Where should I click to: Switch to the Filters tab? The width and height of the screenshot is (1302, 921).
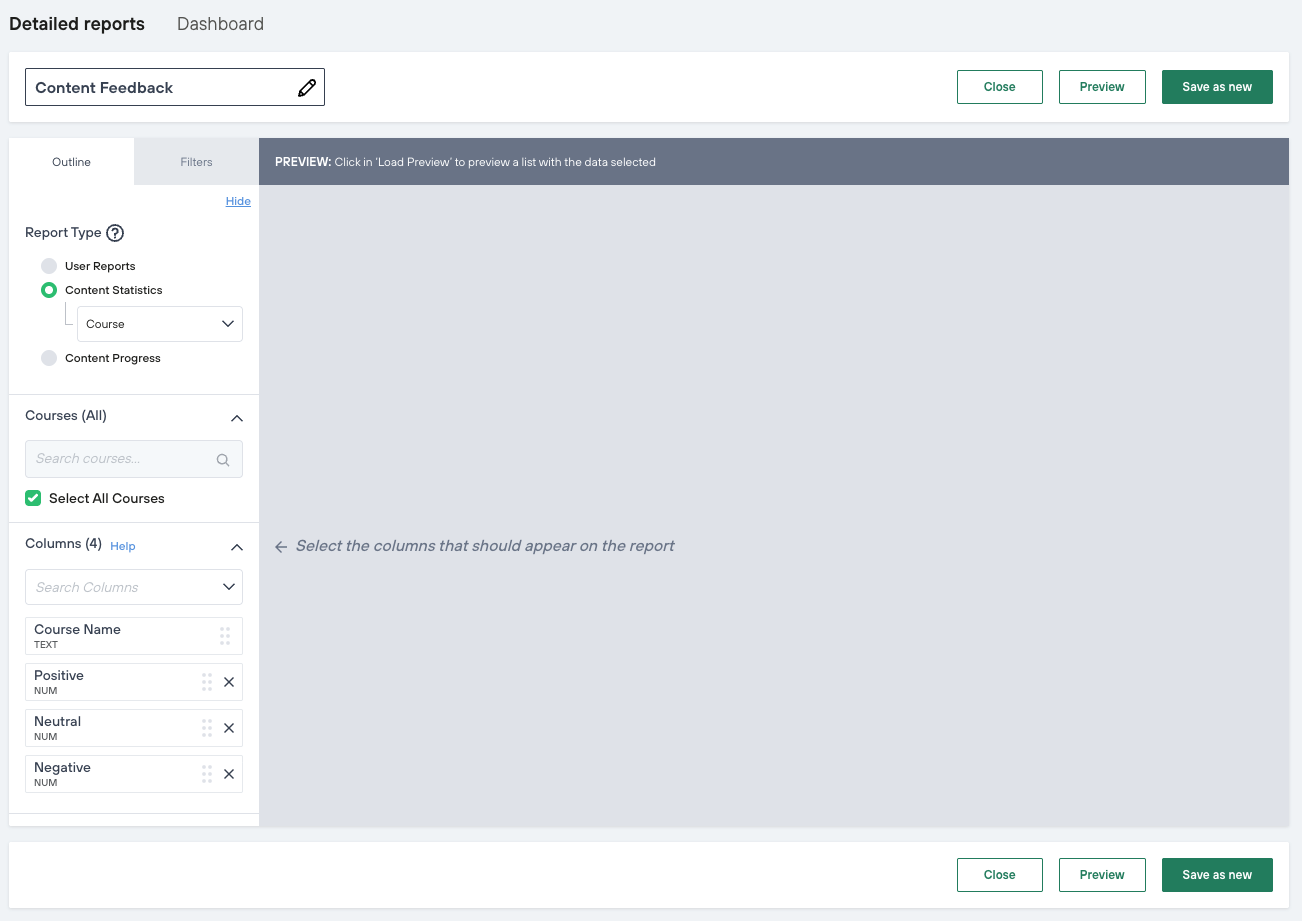[x=196, y=162]
